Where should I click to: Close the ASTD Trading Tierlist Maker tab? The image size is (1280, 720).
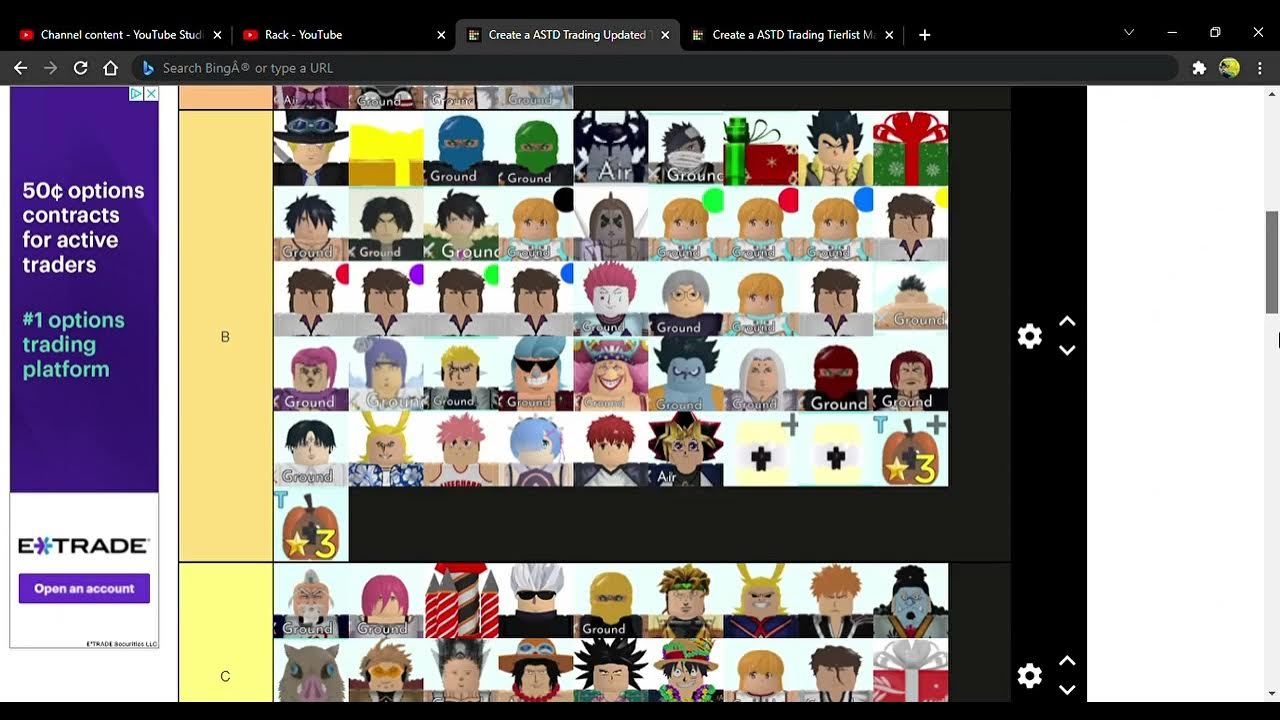889,35
